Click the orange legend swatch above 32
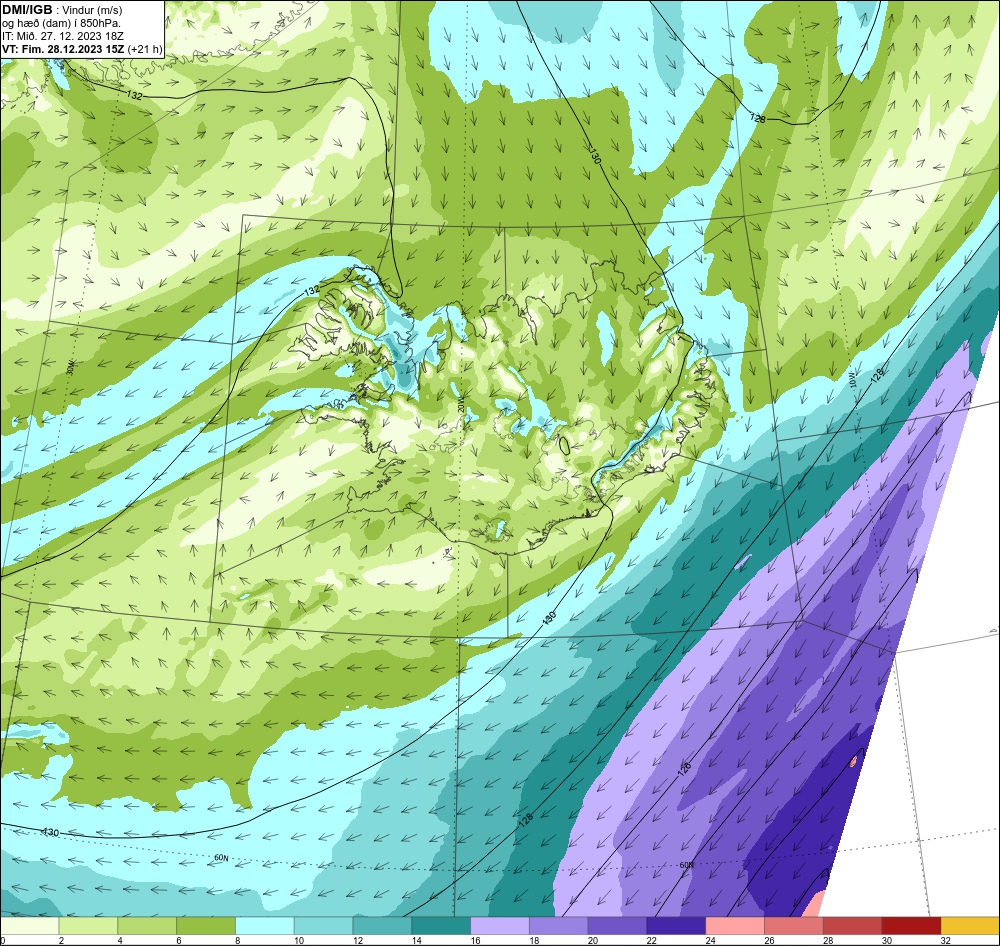Screen dimensions: 1000x946 (x=970, y=926)
